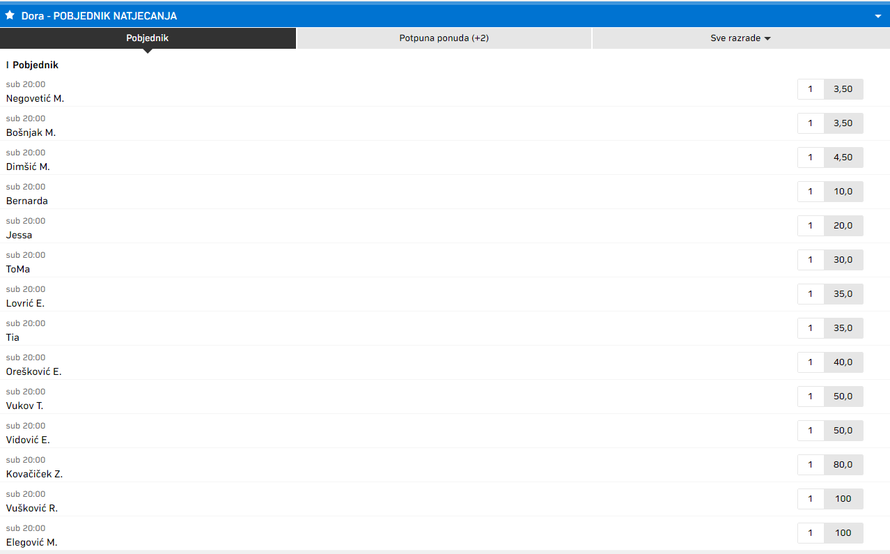Screen dimensions: 890x554
Task: Click ToMa odds 30,0
Action: pos(842,260)
